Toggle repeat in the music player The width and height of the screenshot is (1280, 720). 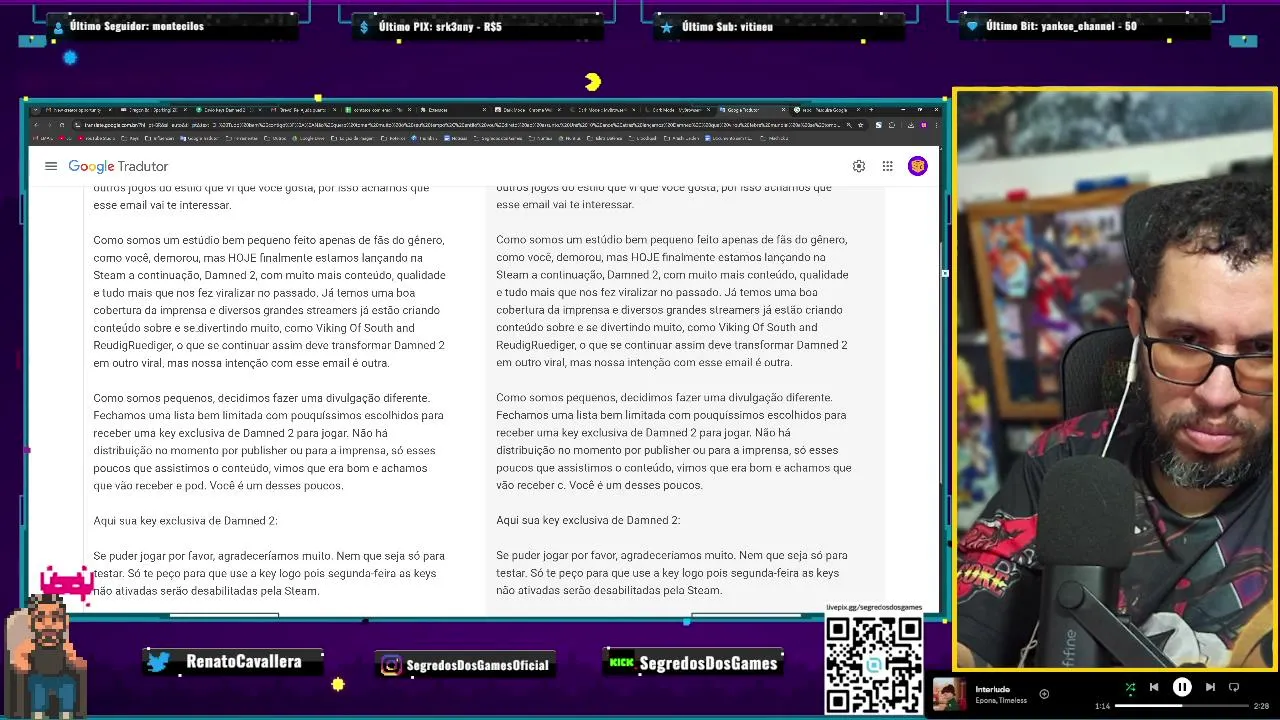[1234, 687]
